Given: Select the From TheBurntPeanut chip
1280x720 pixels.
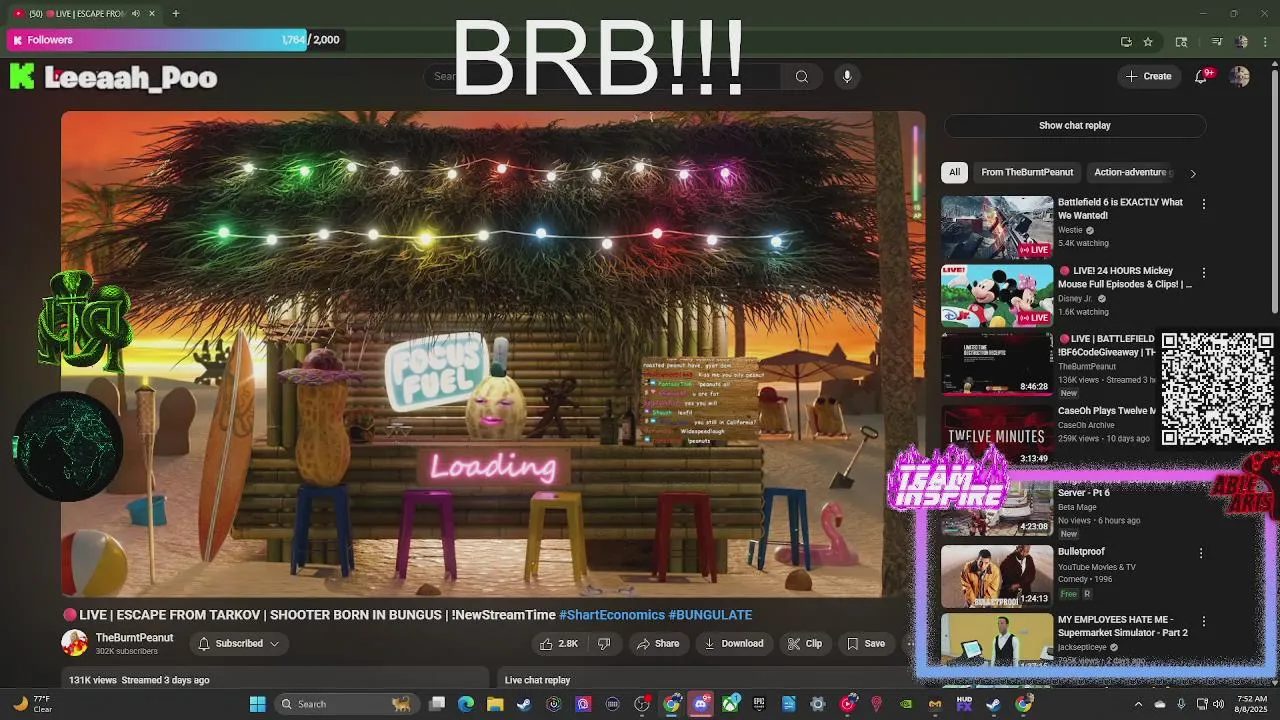Looking at the screenshot, I should (1027, 172).
